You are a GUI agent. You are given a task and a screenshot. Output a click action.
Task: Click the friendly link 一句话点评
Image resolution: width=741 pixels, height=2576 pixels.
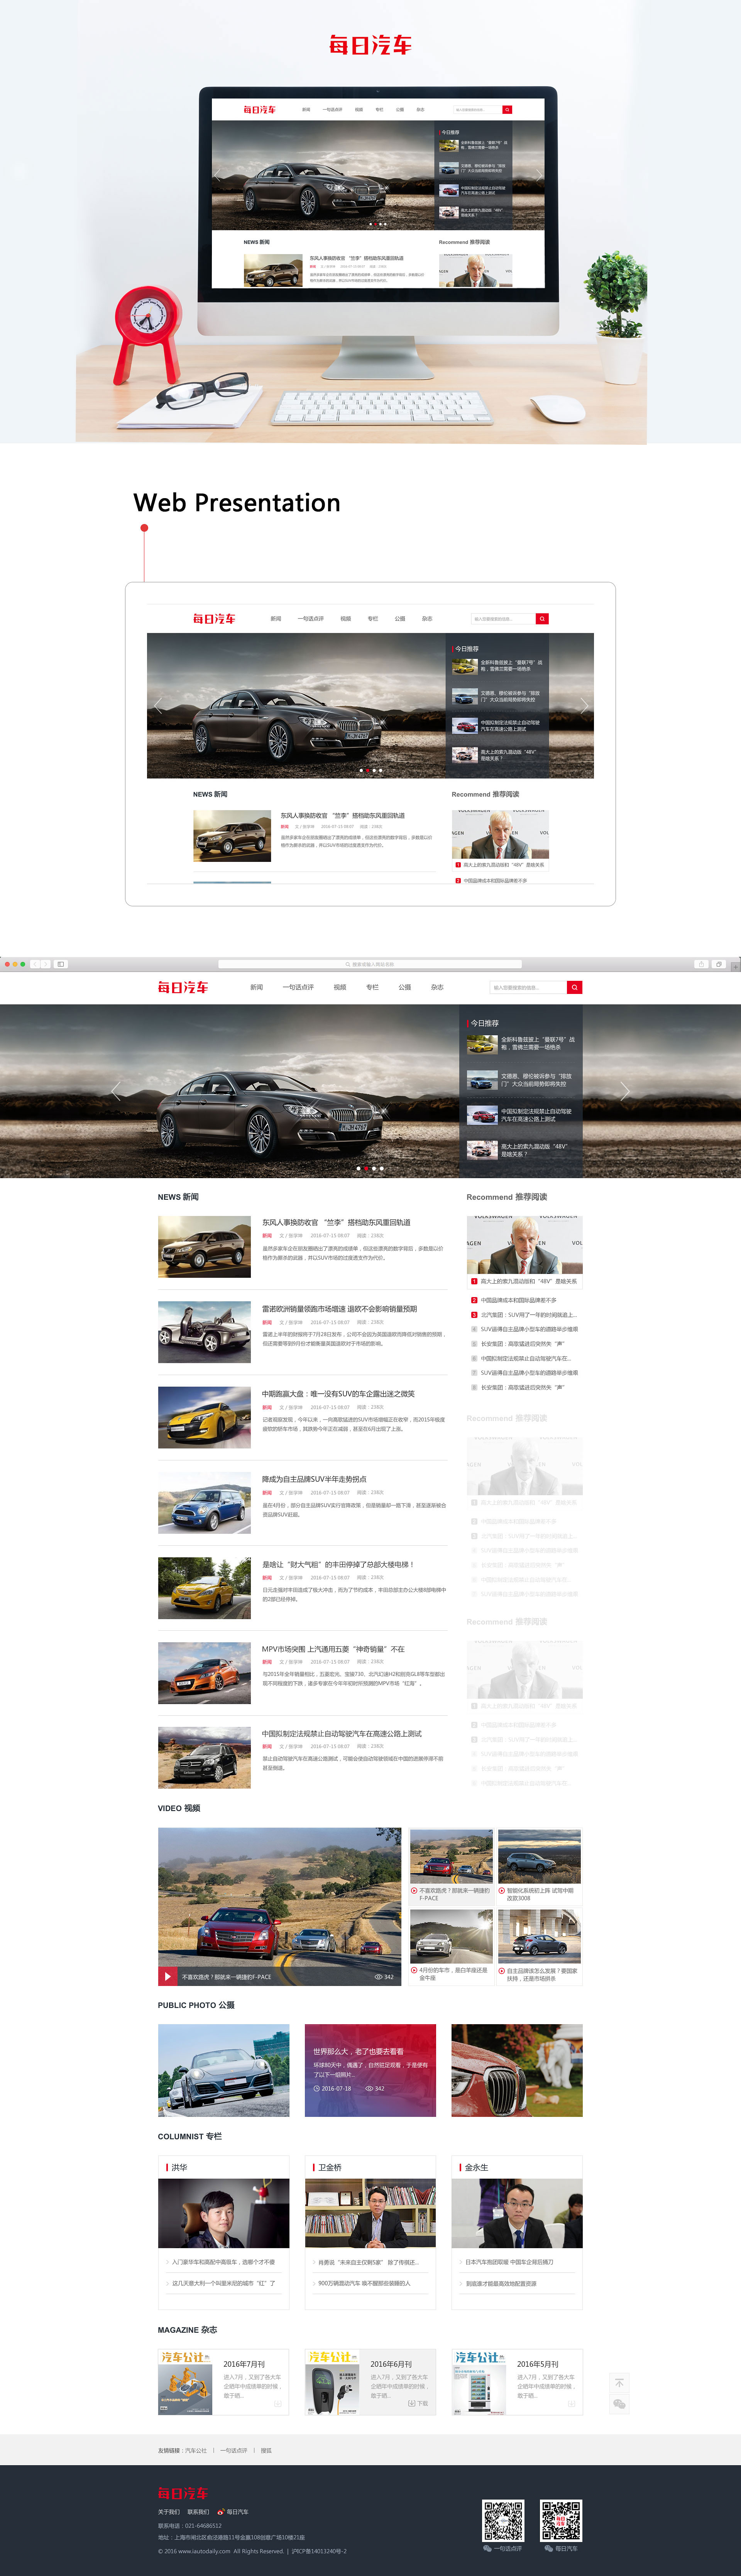coord(234,2450)
